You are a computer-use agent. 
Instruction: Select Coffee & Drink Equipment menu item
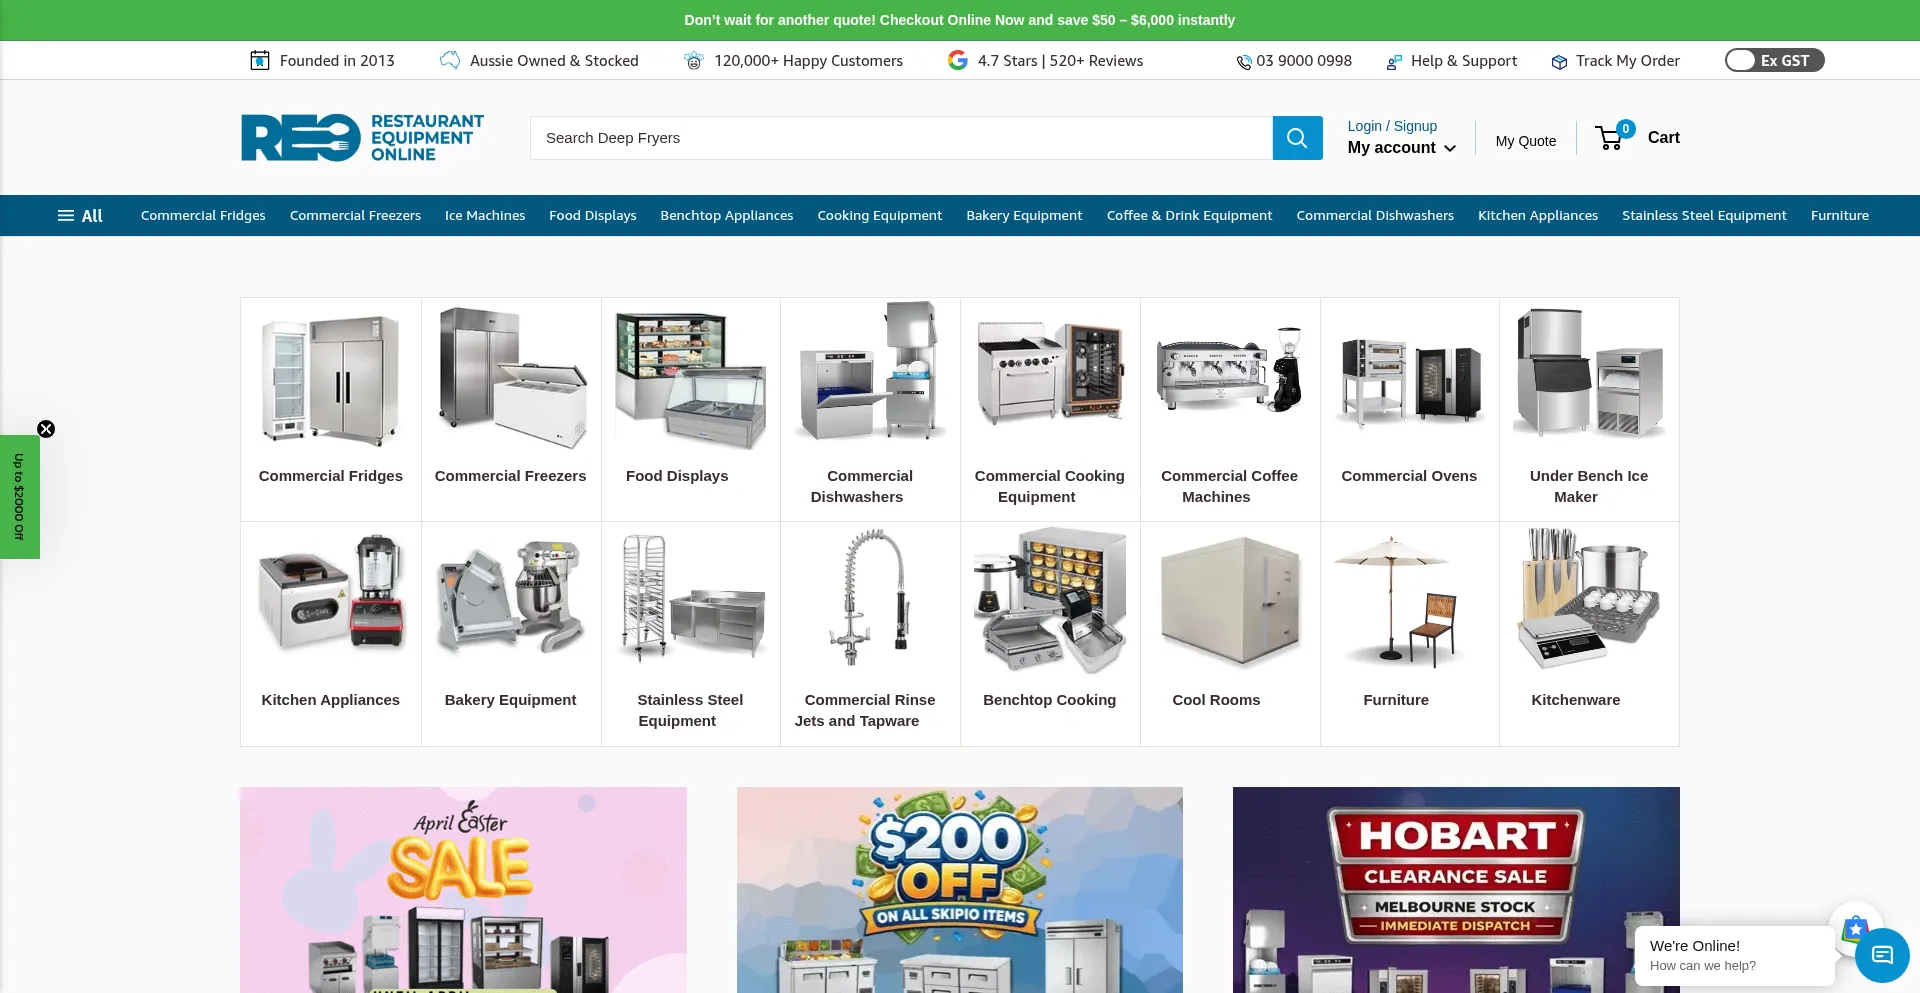pyautogui.click(x=1189, y=216)
